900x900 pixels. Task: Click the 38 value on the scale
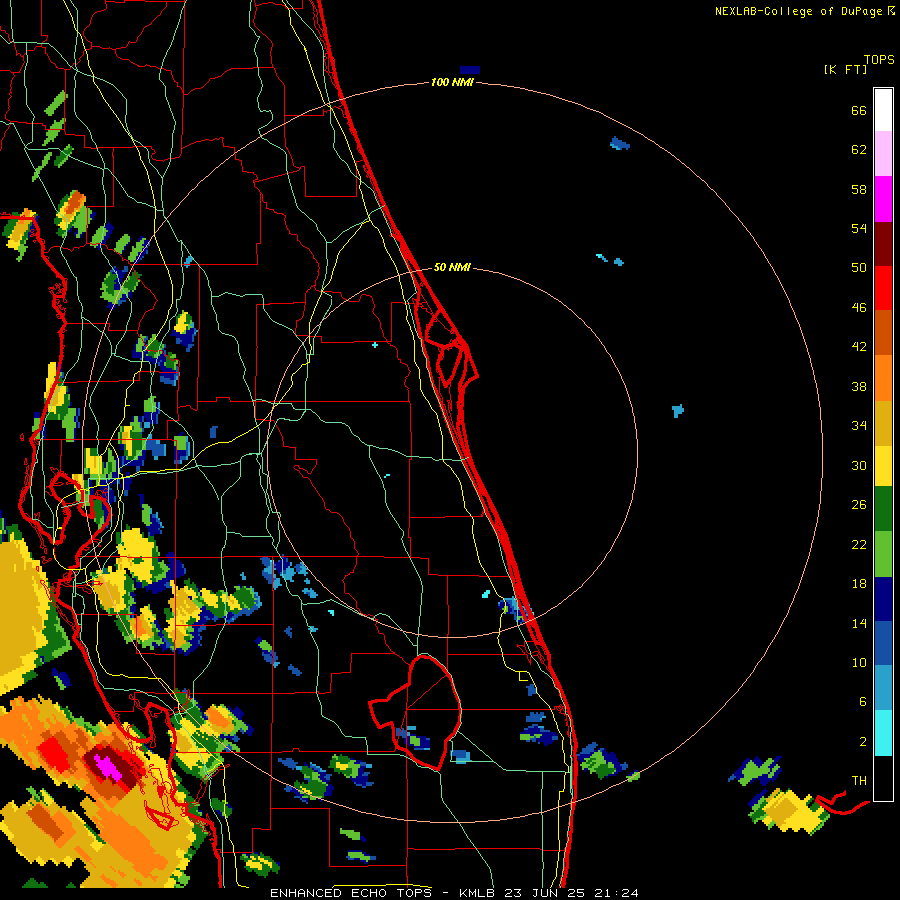(859, 386)
